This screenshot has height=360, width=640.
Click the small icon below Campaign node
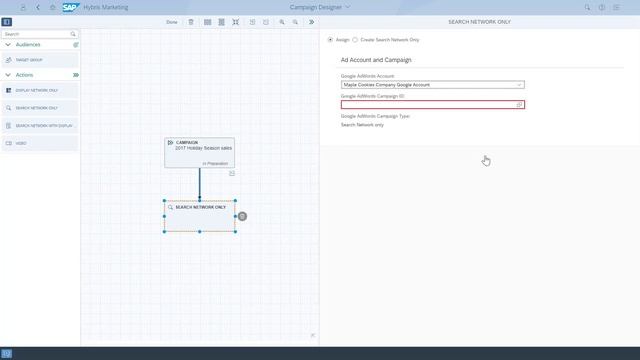coord(232,173)
